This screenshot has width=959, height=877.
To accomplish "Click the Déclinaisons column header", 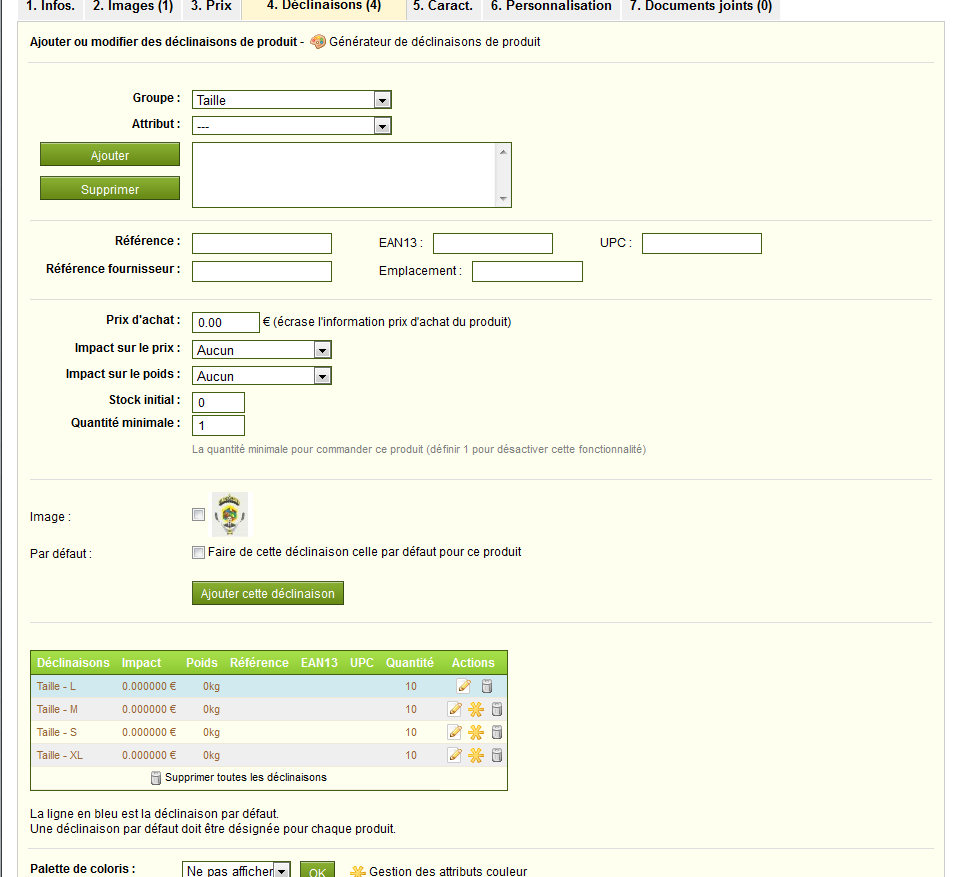I will coord(73,663).
